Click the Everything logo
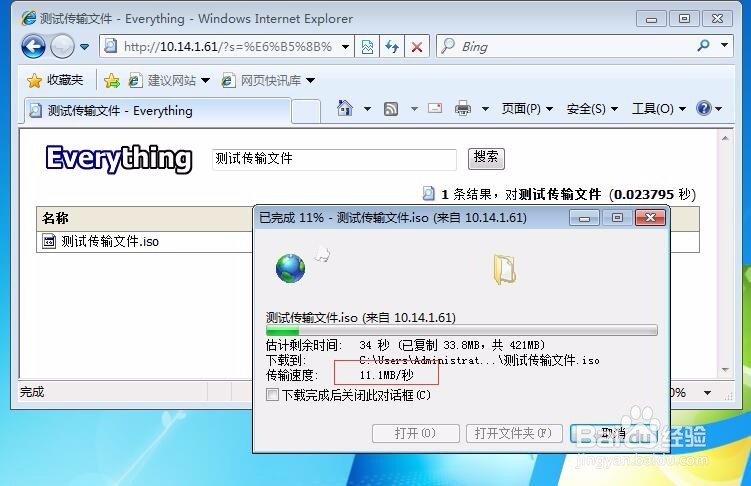 tap(119, 159)
